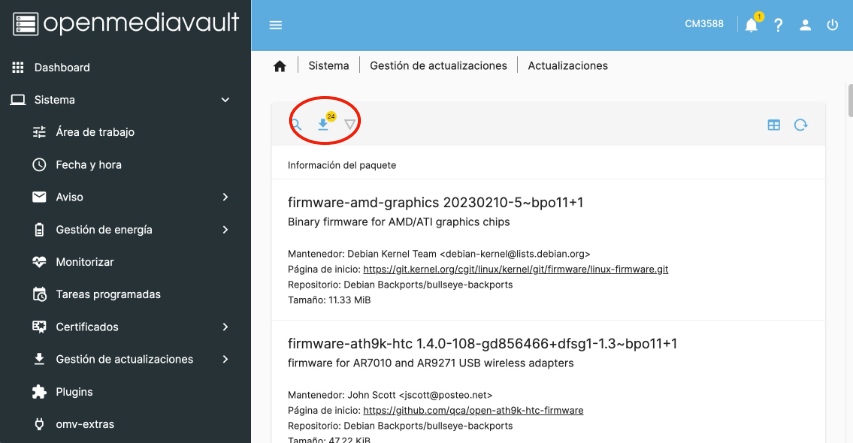Click the Actualizaciones breadcrumb
Viewport: 853px width, 443px height.
[567, 66]
